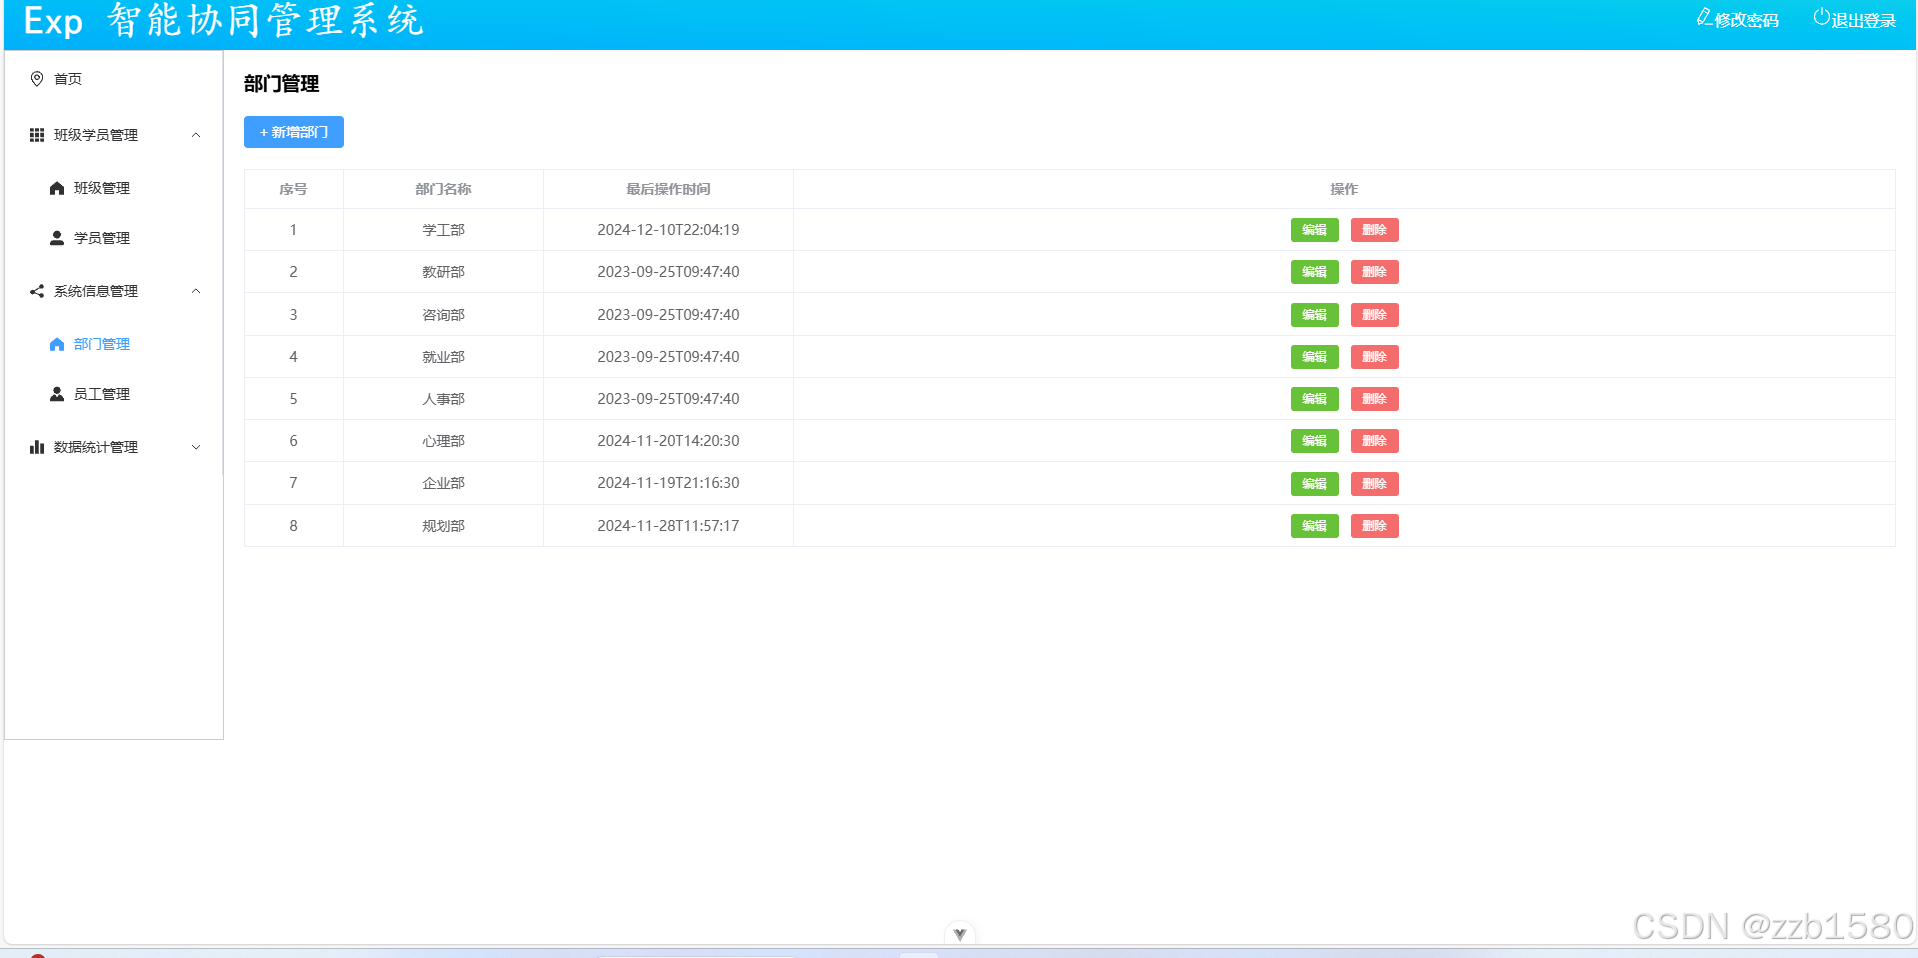This screenshot has height=958, width=1918.
Task: Delete the 教研部 department
Action: click(1374, 272)
